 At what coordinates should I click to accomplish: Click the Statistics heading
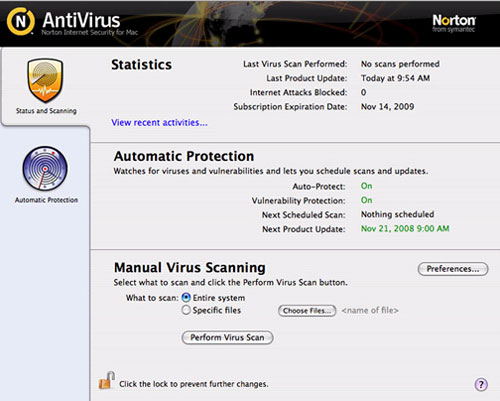[142, 65]
